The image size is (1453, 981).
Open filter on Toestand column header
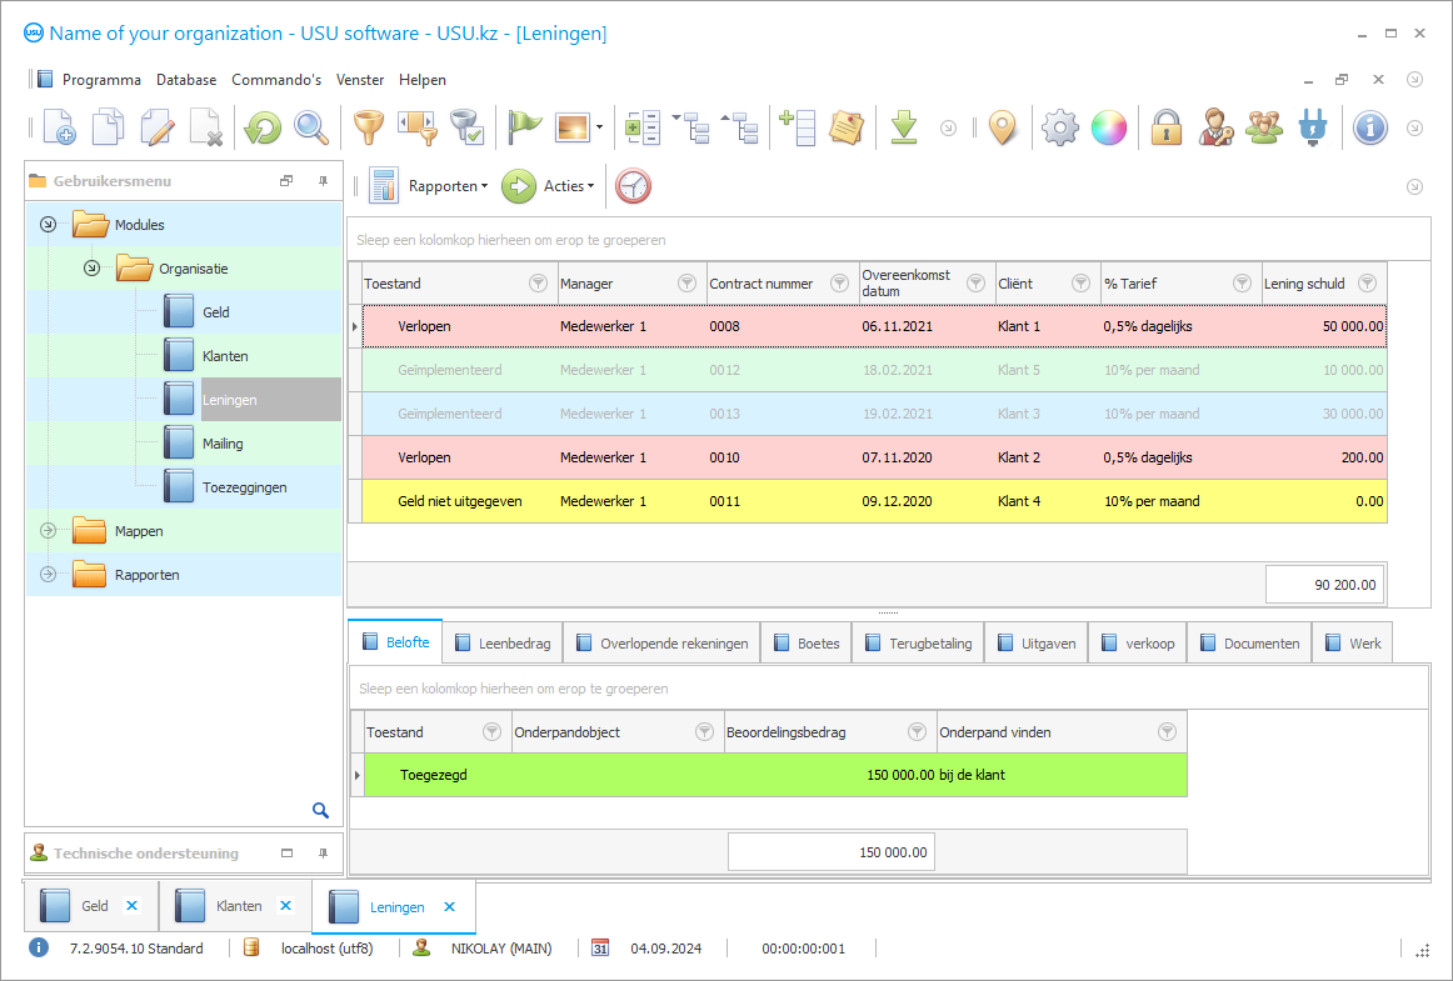click(538, 284)
